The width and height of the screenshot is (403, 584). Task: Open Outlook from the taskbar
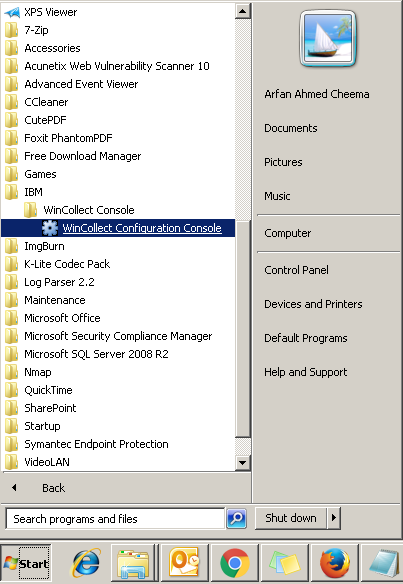184,563
